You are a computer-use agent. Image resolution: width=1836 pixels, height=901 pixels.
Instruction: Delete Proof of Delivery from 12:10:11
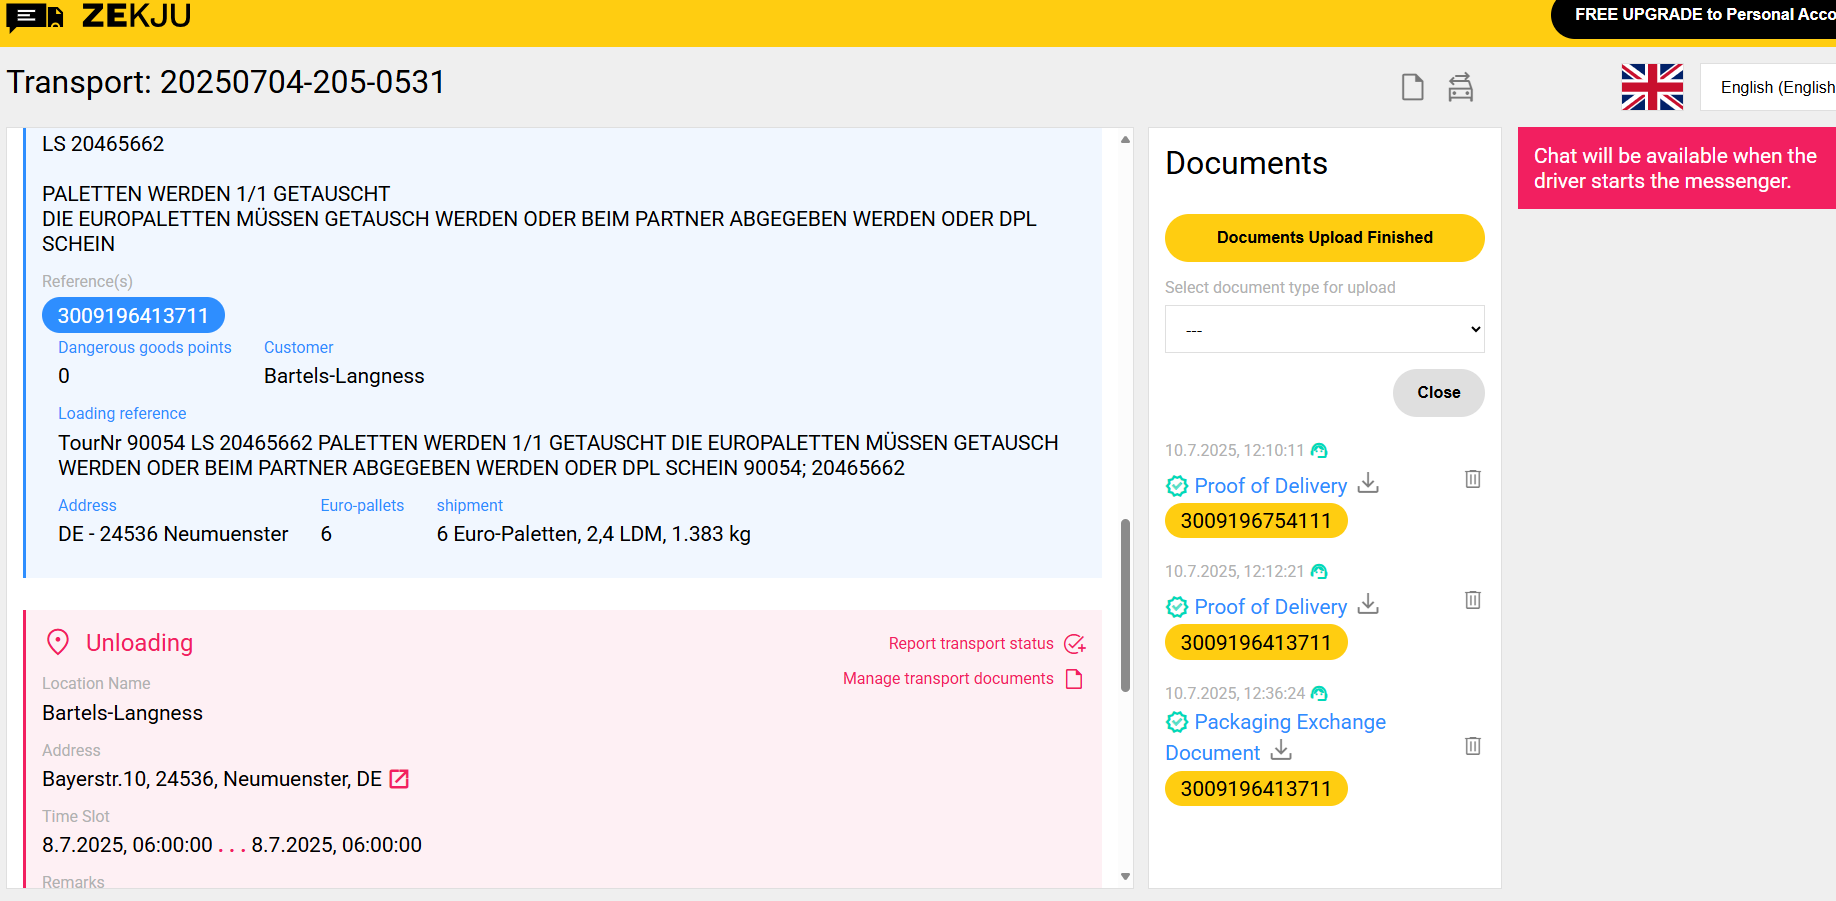pyautogui.click(x=1473, y=479)
